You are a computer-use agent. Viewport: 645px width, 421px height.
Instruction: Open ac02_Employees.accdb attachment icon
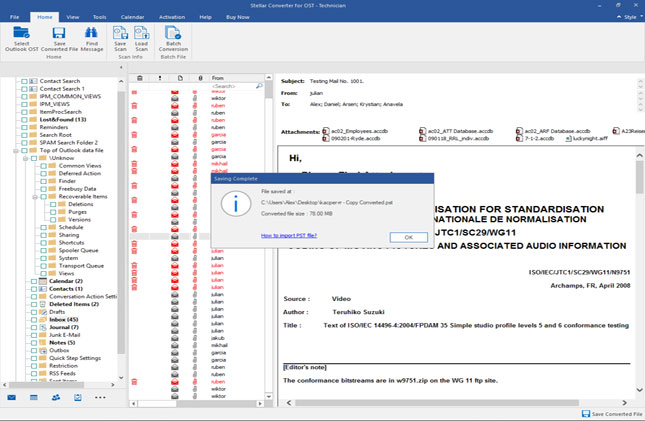click(x=326, y=131)
